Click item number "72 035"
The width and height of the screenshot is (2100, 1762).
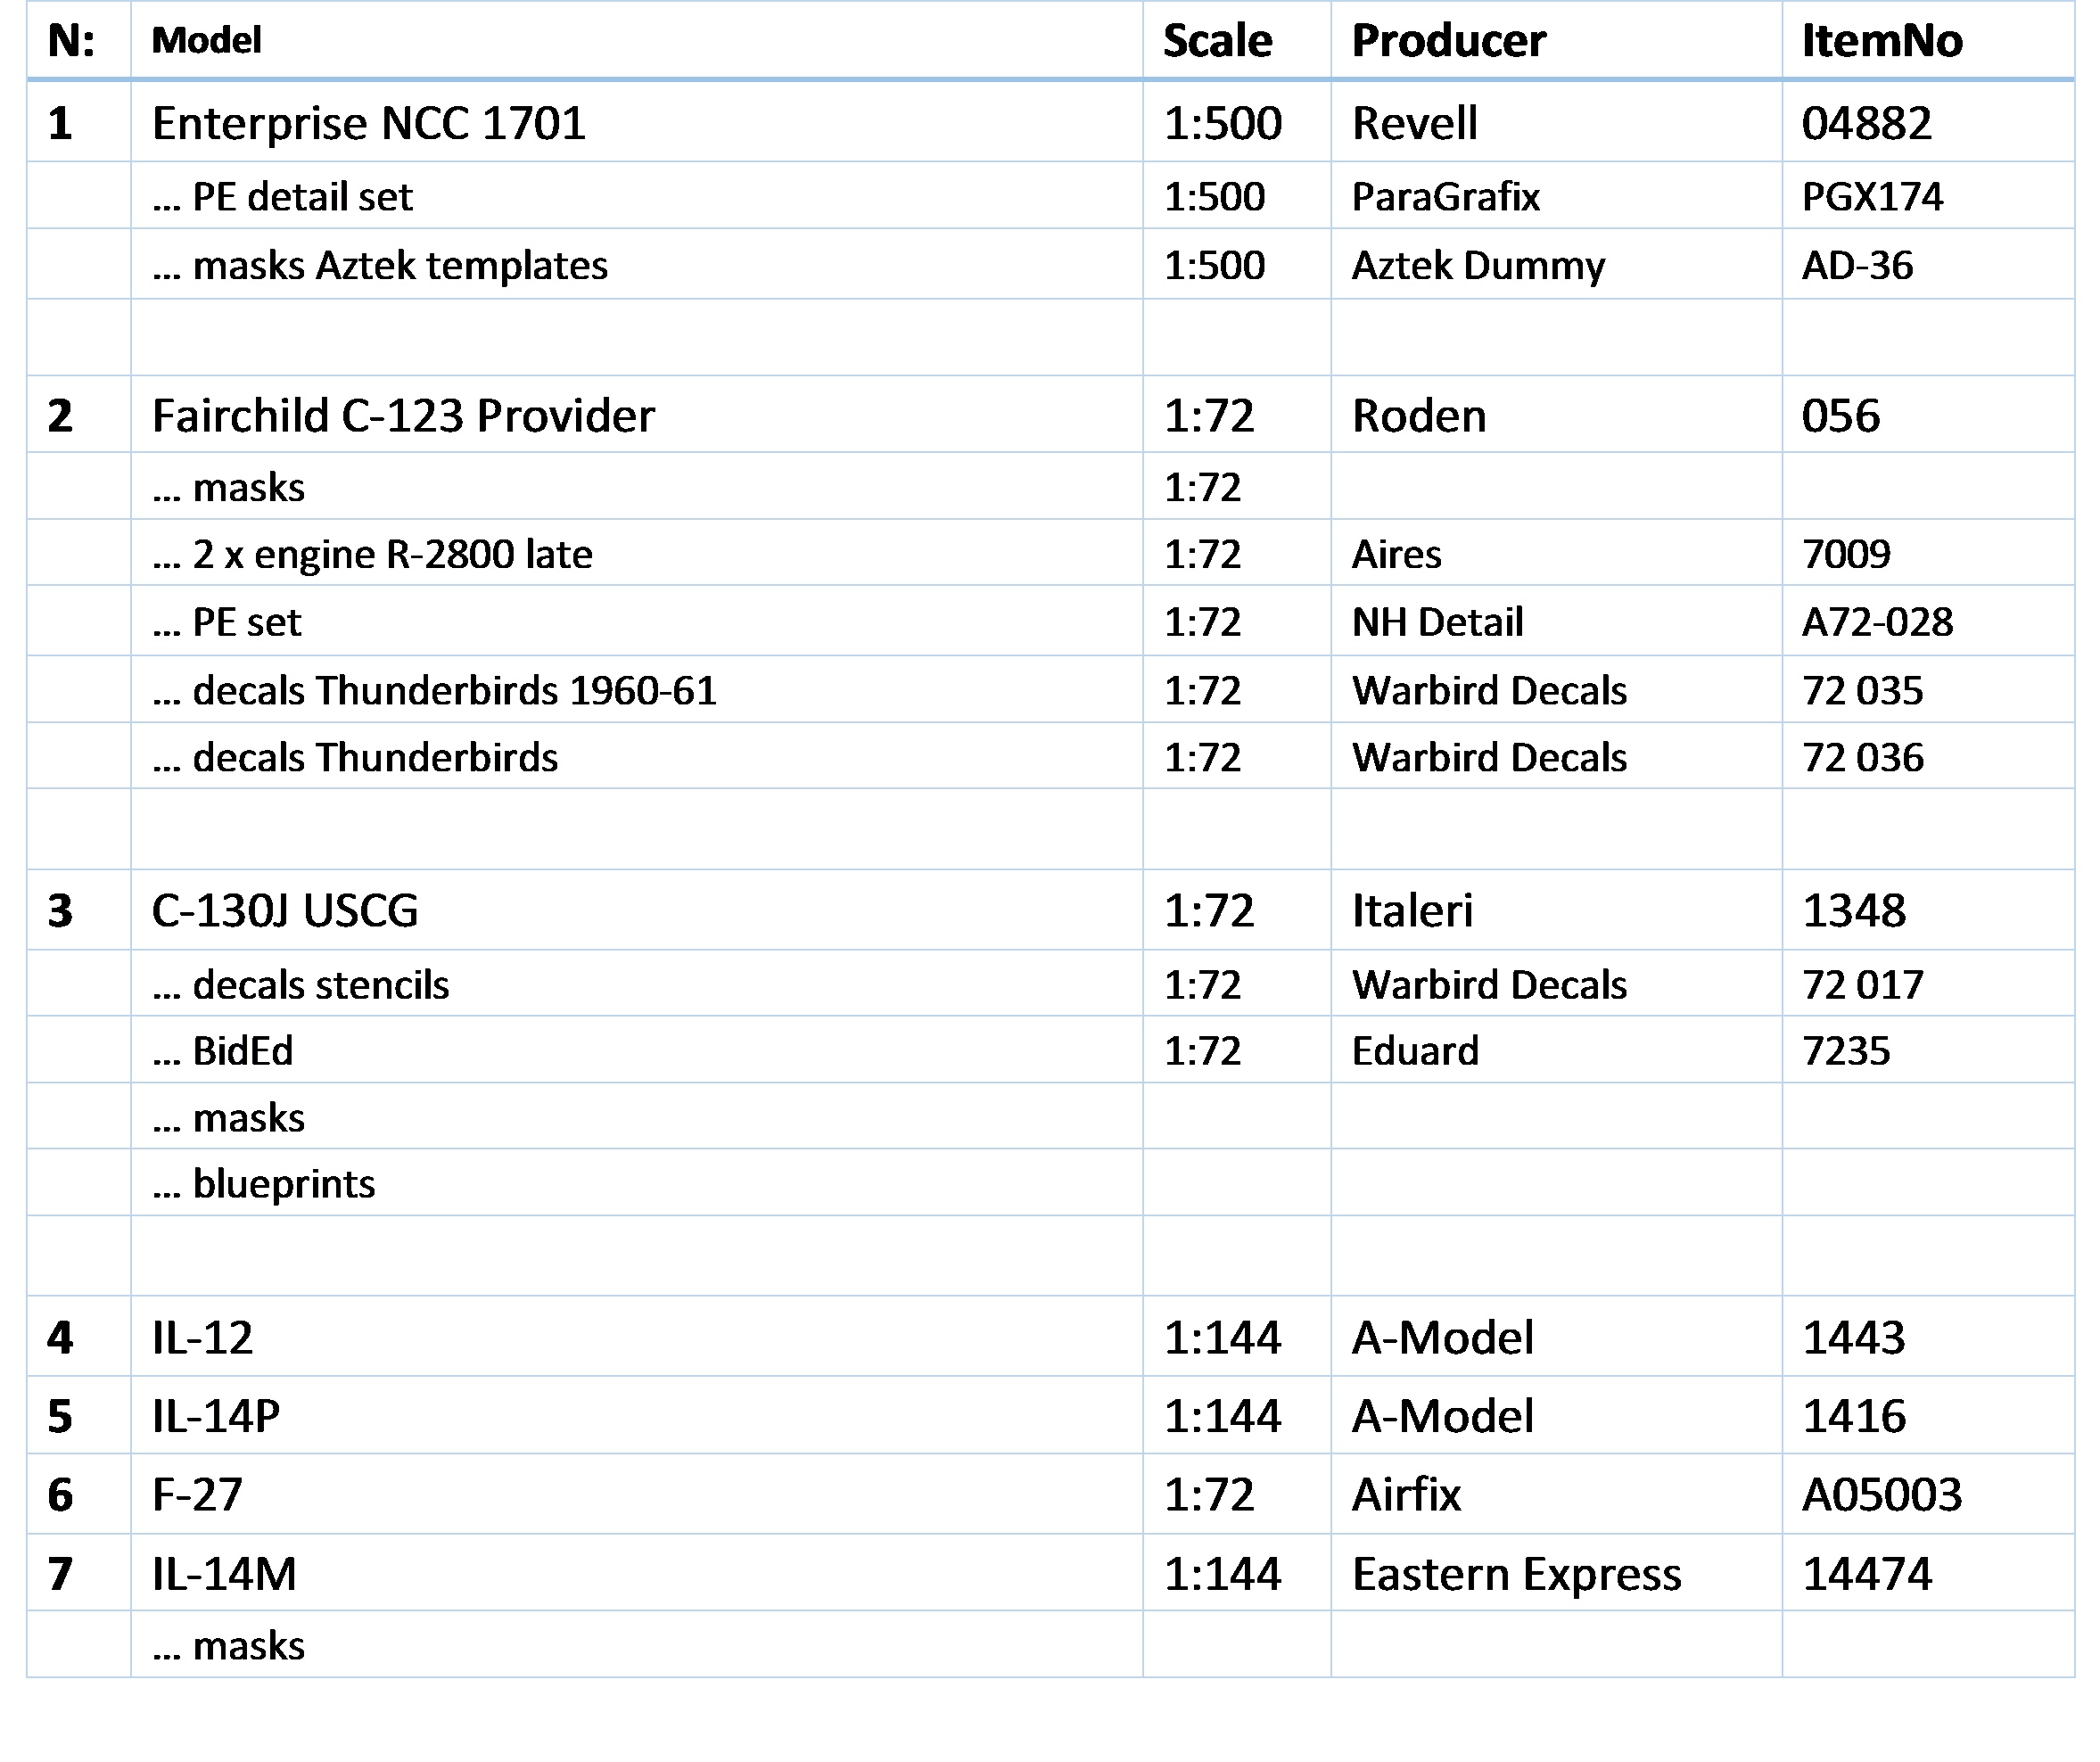1862,690
